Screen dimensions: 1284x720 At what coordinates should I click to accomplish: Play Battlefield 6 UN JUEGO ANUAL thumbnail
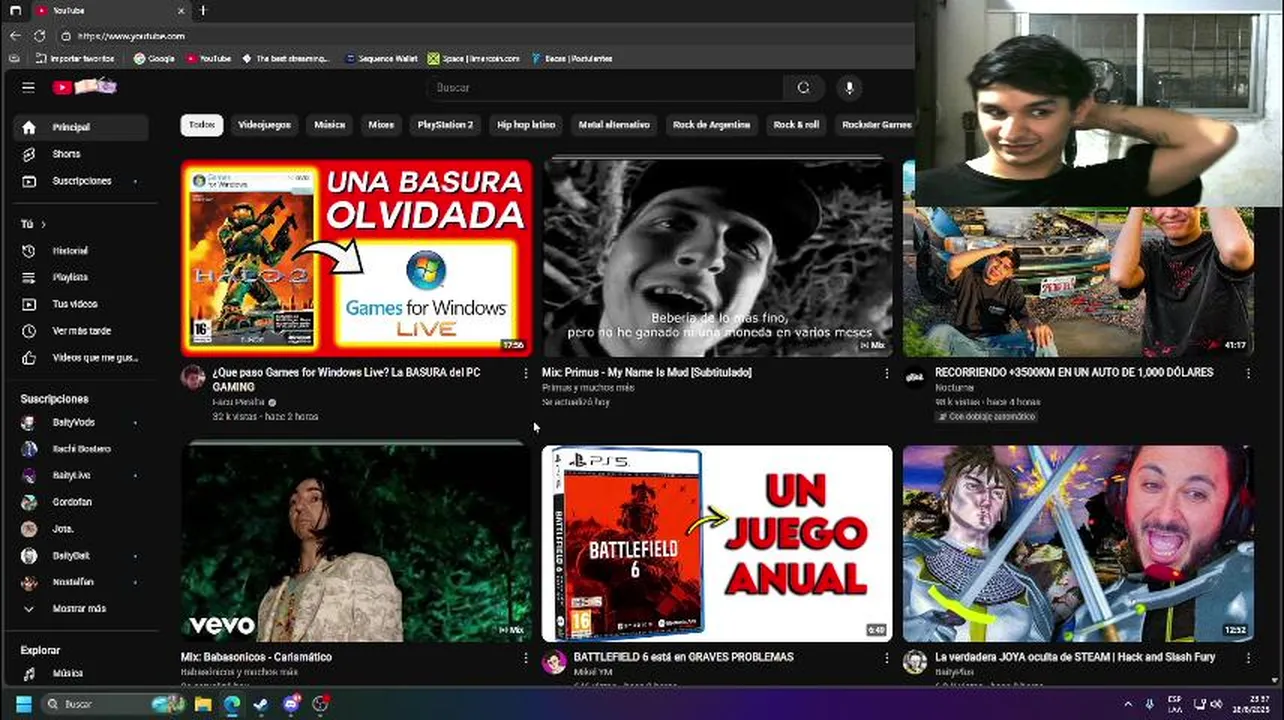pyautogui.click(x=717, y=543)
